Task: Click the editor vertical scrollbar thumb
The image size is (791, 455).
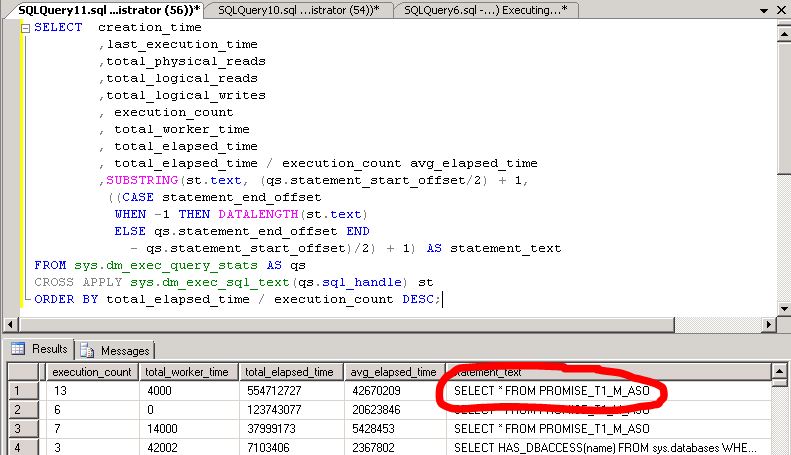Action: pos(783,108)
